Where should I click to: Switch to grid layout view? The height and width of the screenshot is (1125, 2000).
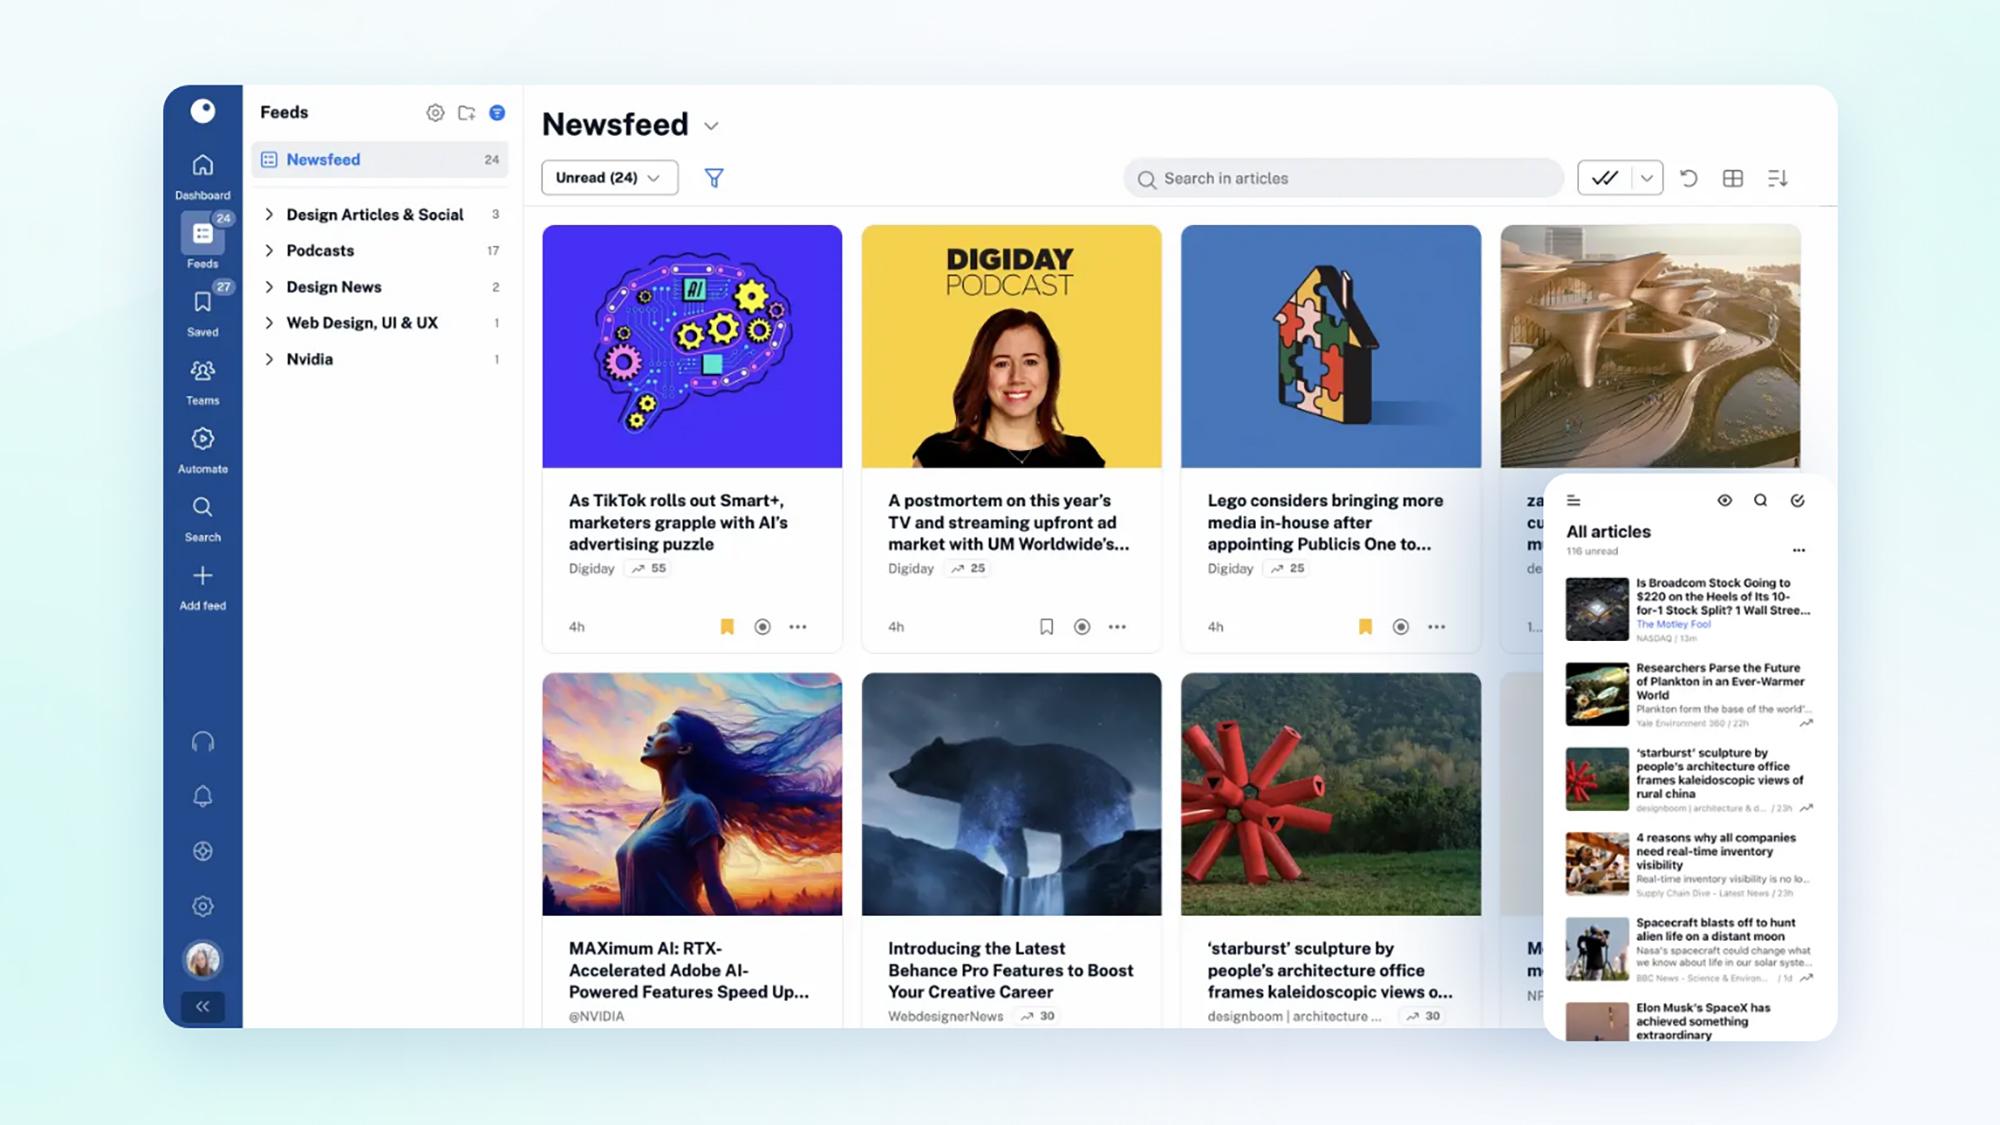coord(1733,178)
